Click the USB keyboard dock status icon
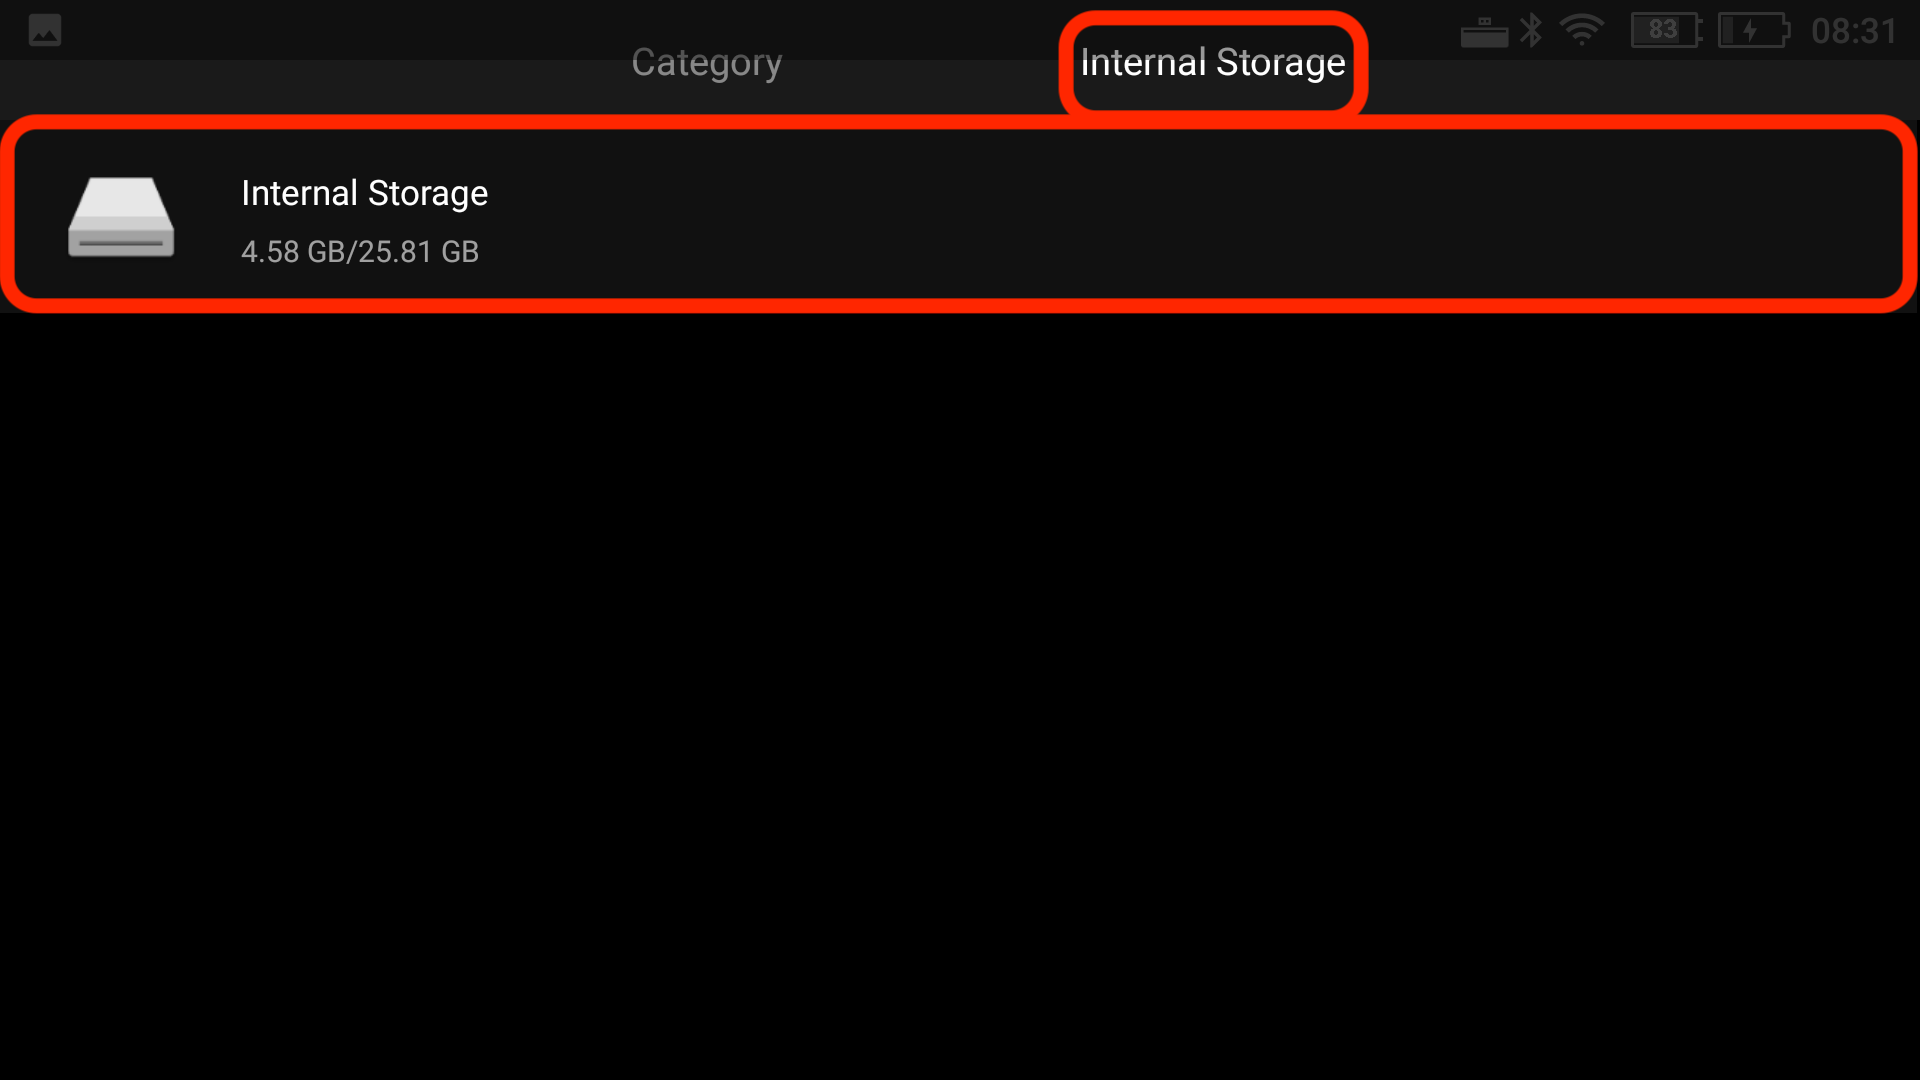The image size is (1920, 1080). tap(1484, 32)
